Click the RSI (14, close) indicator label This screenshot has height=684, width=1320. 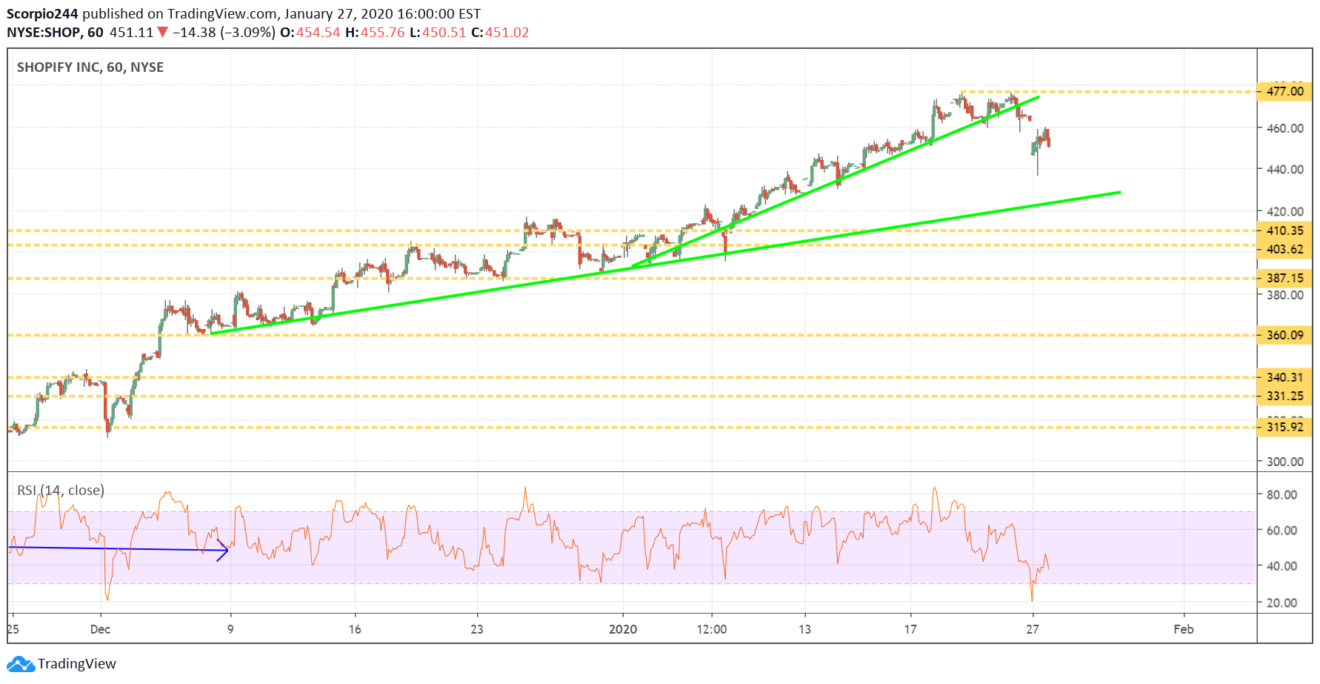click(60, 490)
